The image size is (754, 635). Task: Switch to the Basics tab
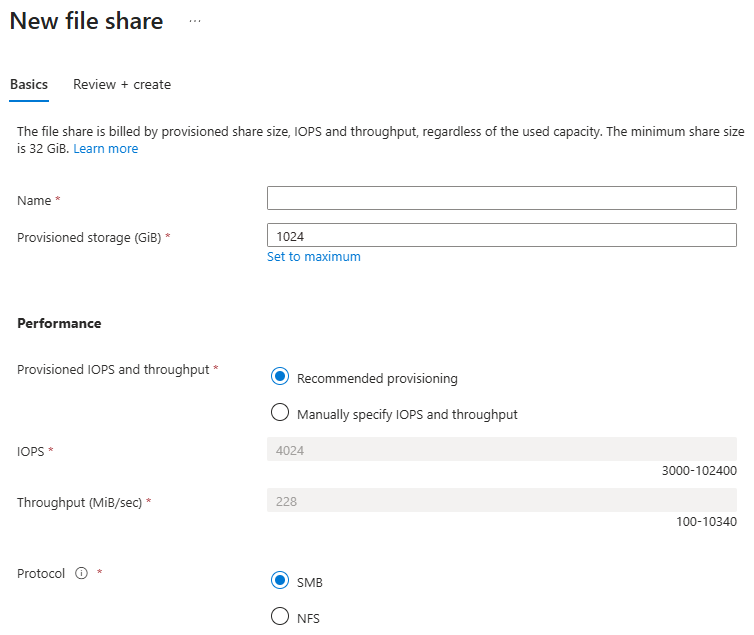tap(29, 85)
